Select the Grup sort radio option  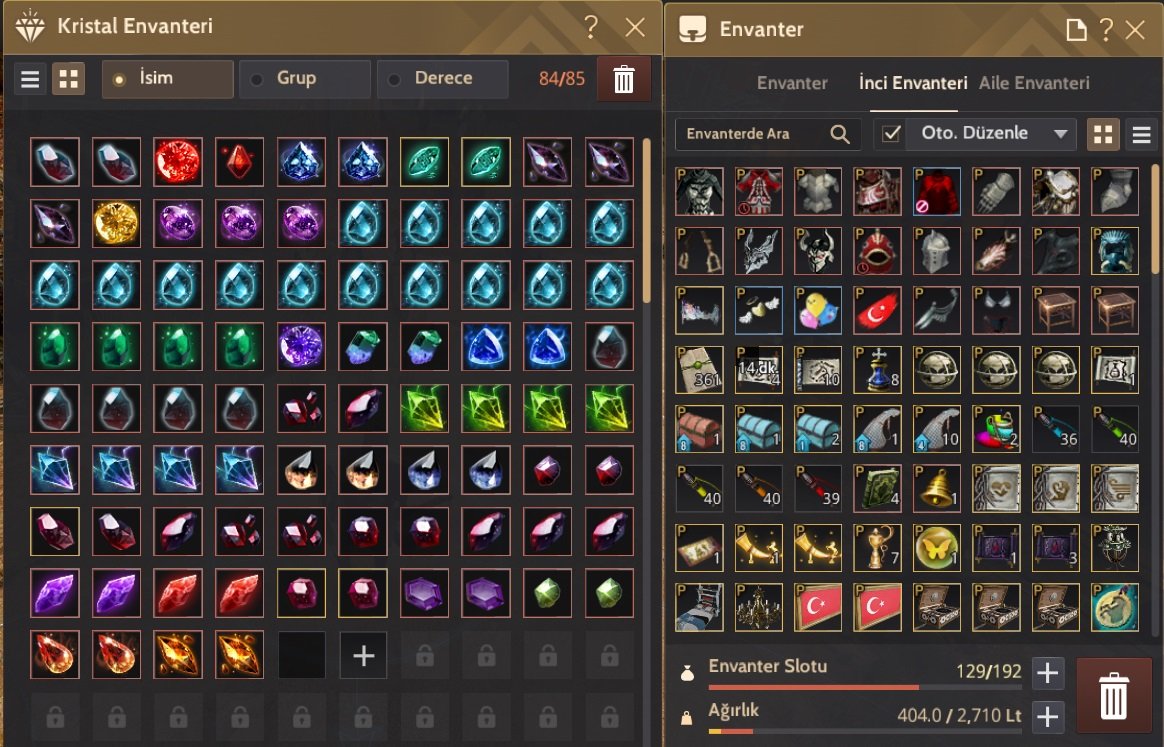(x=305, y=79)
